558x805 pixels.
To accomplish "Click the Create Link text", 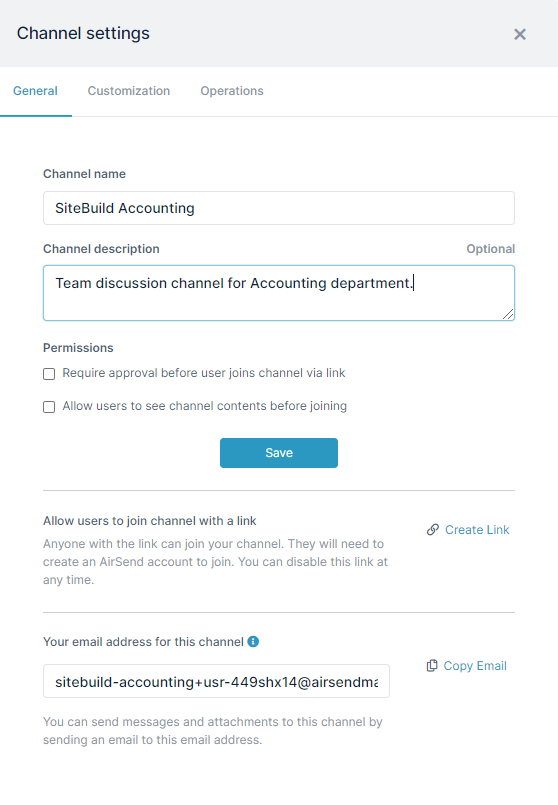I will (x=477, y=530).
